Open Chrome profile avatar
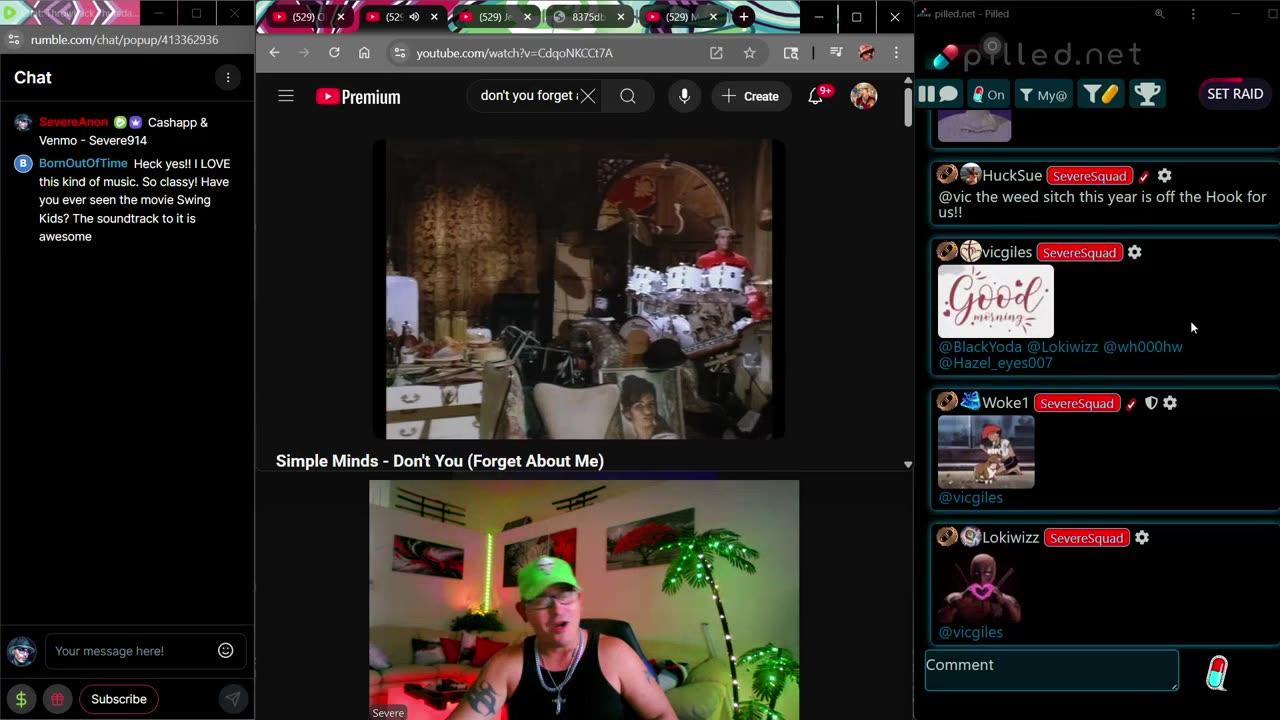The height and width of the screenshot is (720, 1280). [x=866, y=53]
